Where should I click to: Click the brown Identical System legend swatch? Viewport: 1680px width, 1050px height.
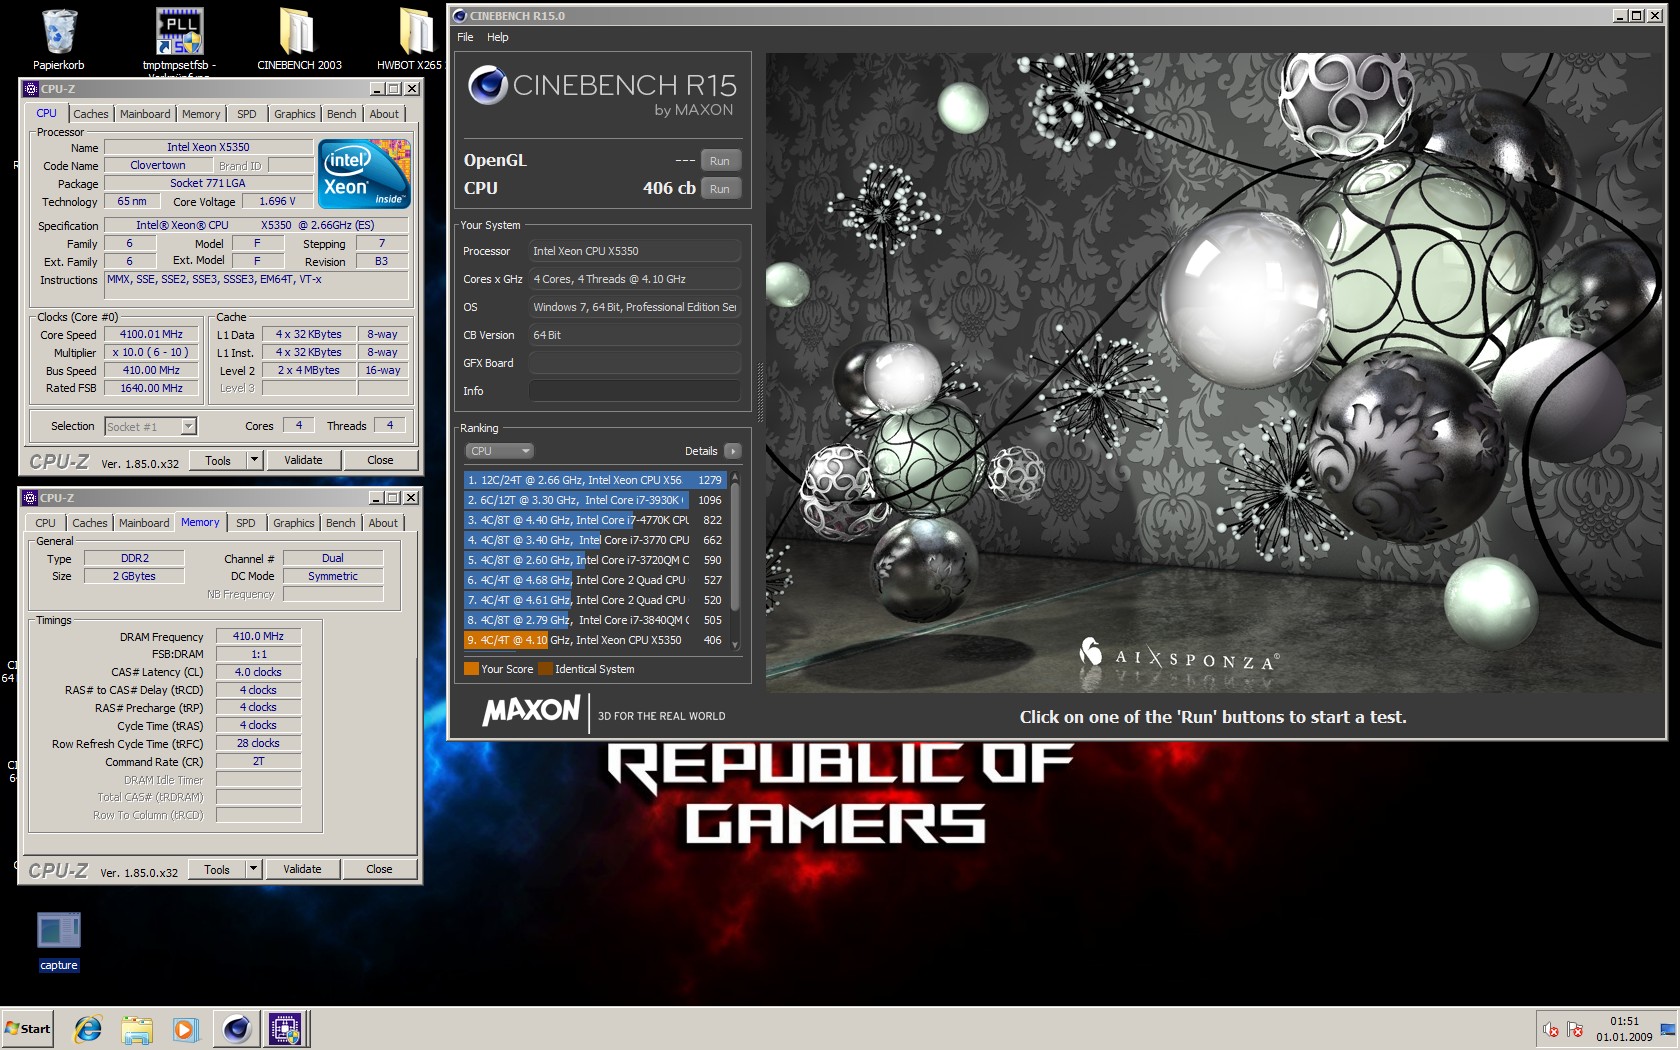pyautogui.click(x=545, y=669)
